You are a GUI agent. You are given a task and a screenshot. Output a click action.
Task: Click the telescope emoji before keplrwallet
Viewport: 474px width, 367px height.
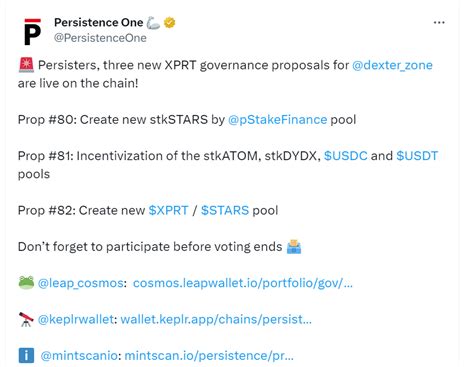pos(26,319)
